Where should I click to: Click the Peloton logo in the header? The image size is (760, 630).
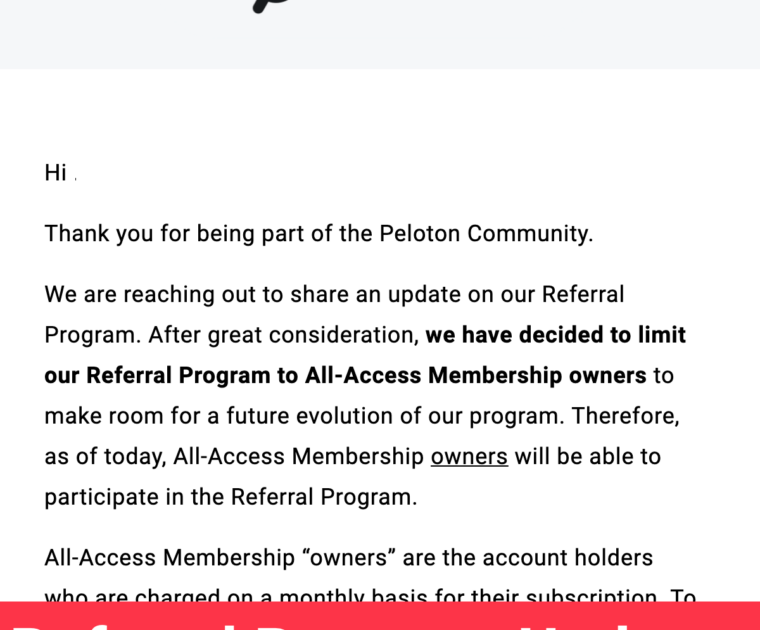click(262, 5)
